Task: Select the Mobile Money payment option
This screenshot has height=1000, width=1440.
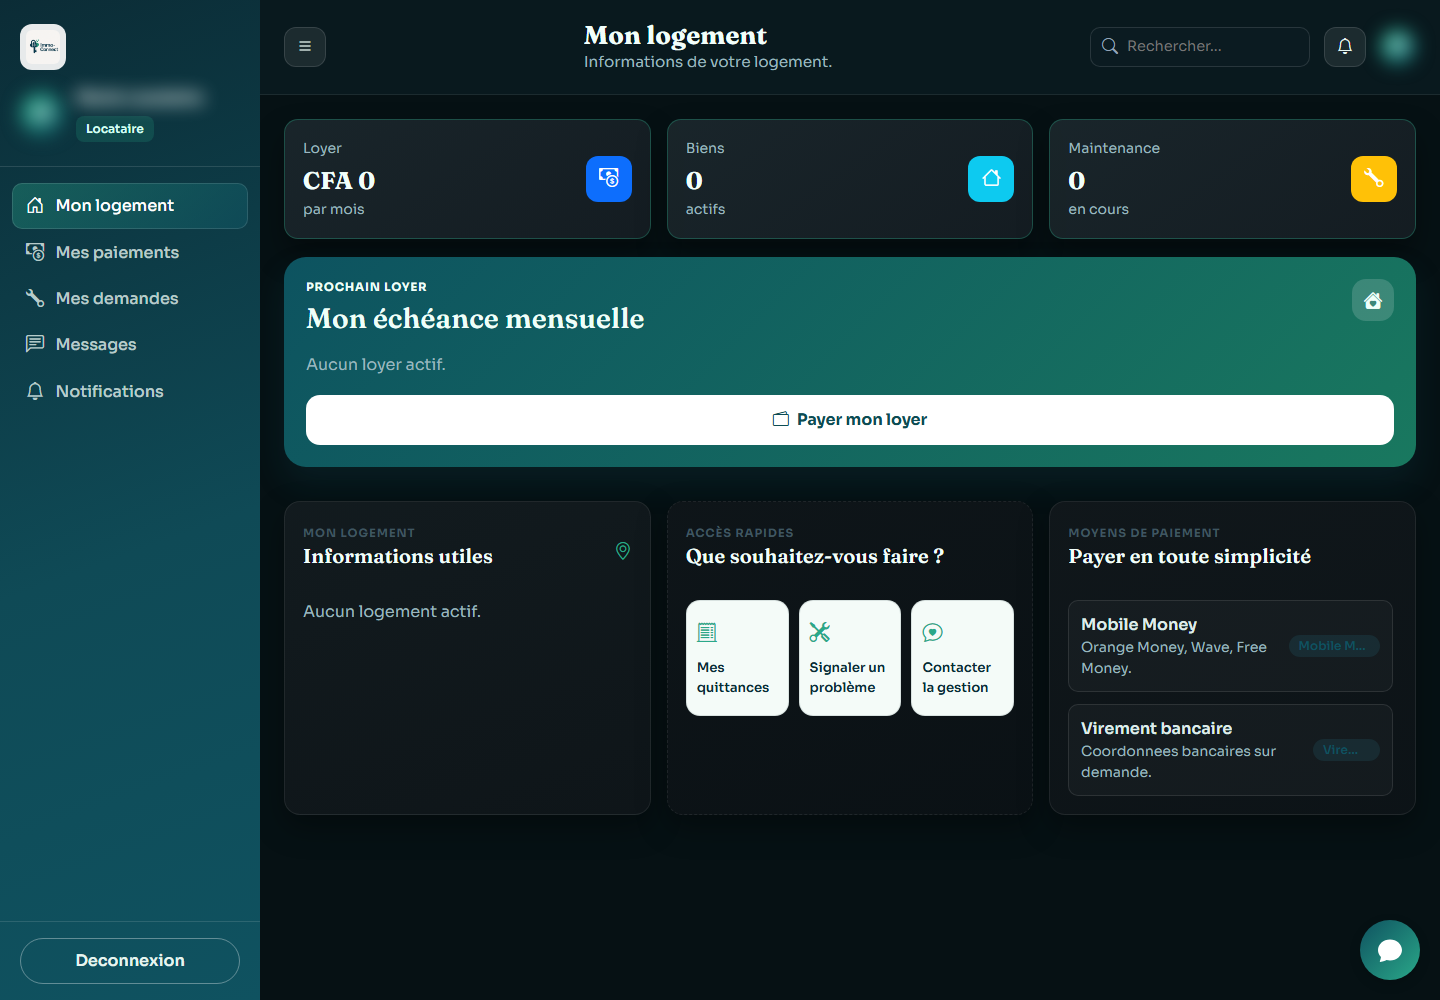Action: coord(1230,646)
